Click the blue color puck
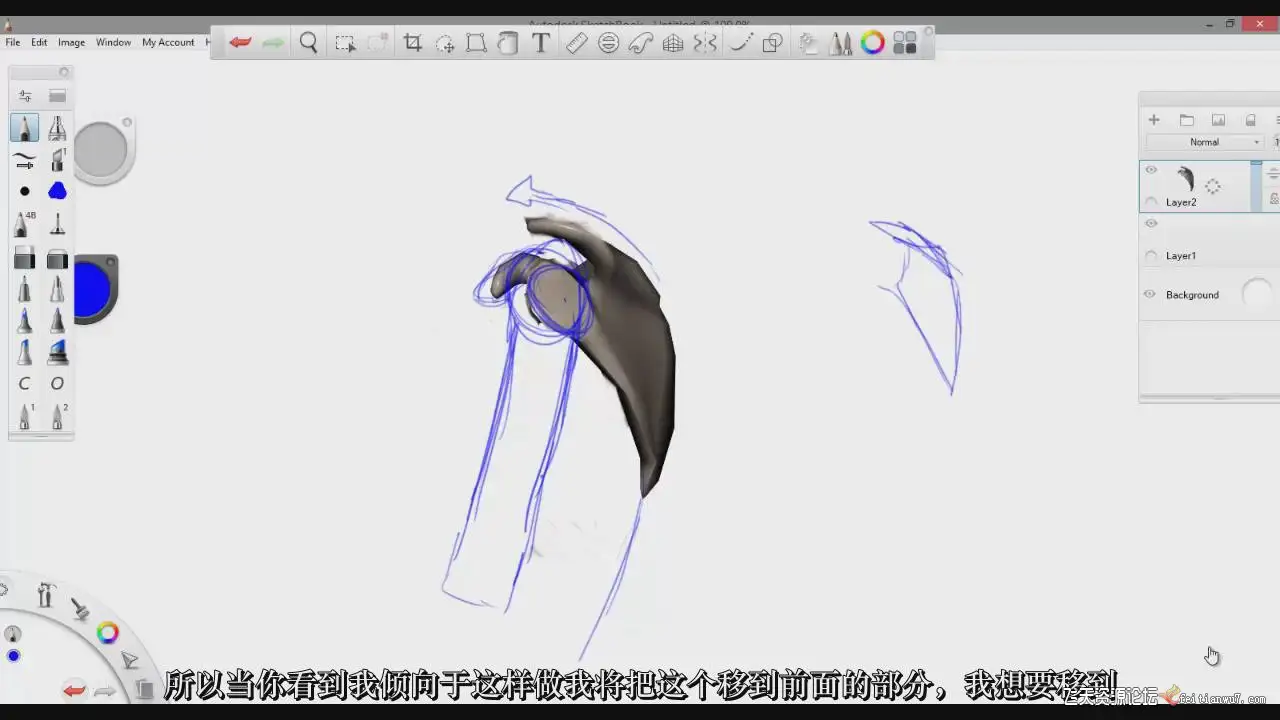Viewport: 1280px width, 720px height. tap(92, 289)
